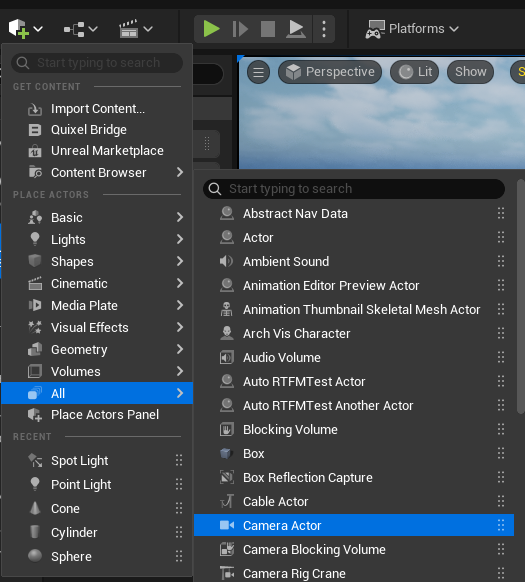
Task: Select Camera Actor from the list
Action: click(x=354, y=525)
